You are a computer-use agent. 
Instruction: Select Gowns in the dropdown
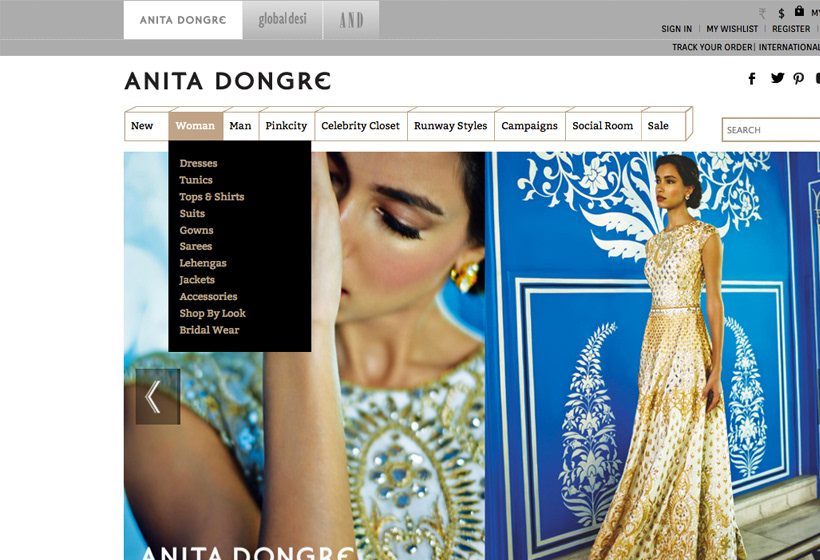196,230
